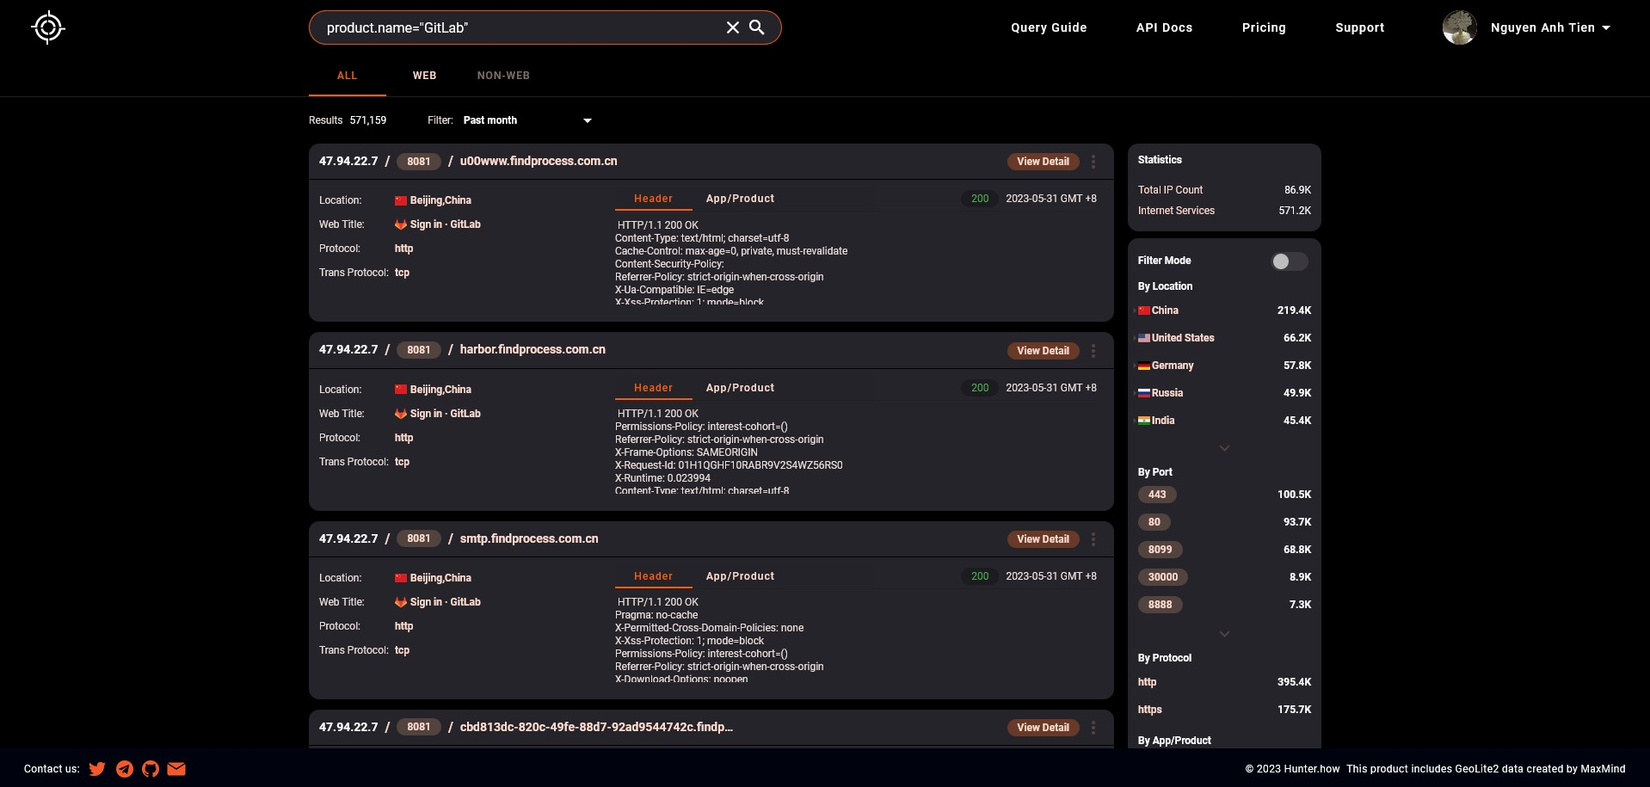Click port 8081 badge on harbor result
The width and height of the screenshot is (1650, 787).
pos(419,350)
